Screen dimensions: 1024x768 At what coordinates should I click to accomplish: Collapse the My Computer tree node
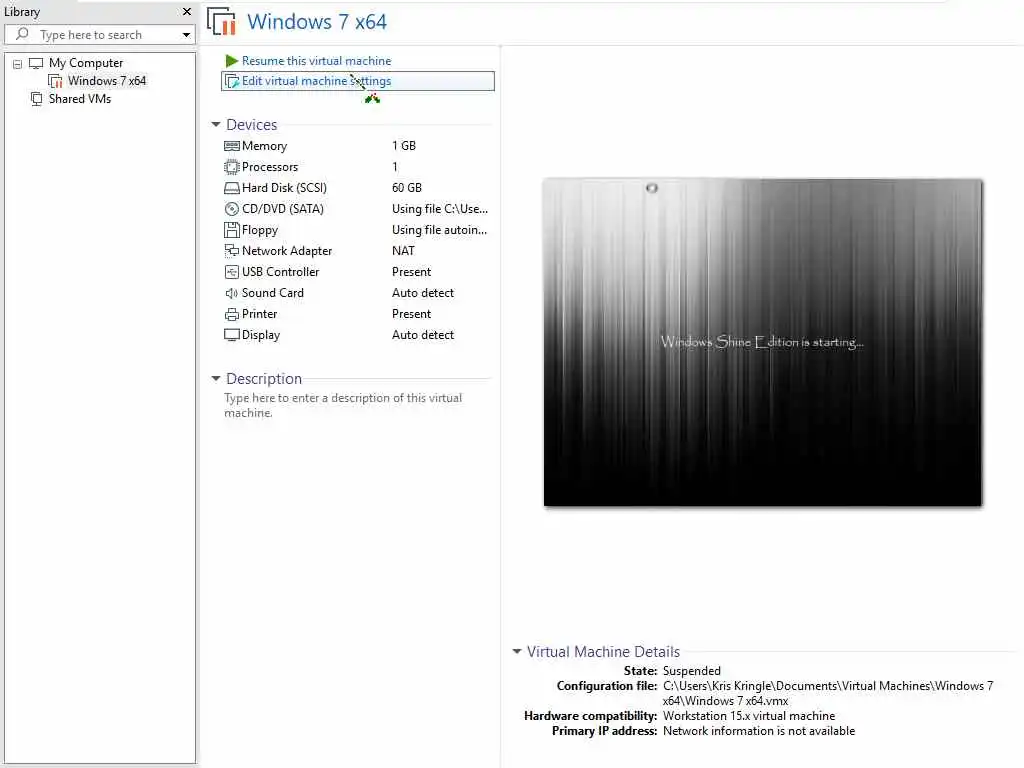(x=18, y=64)
